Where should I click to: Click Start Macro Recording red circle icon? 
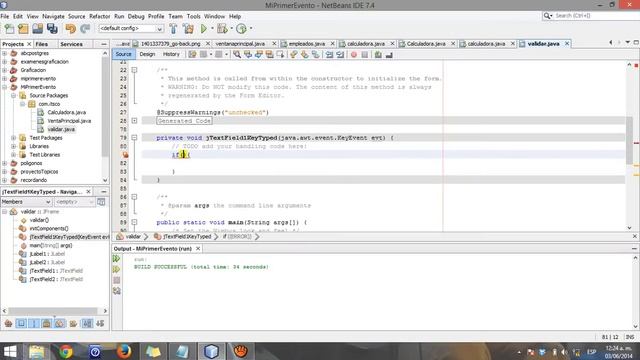point(354,54)
